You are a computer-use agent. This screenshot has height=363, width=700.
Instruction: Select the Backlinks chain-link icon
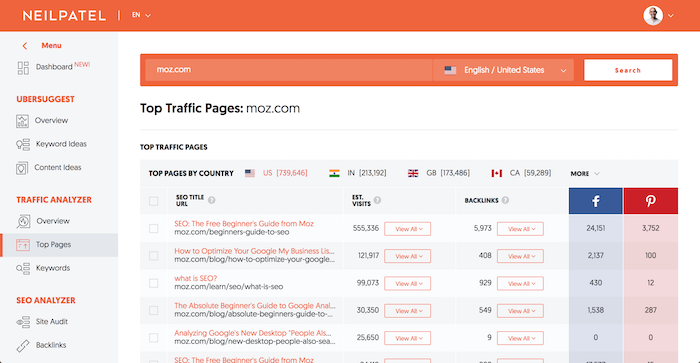(23, 346)
